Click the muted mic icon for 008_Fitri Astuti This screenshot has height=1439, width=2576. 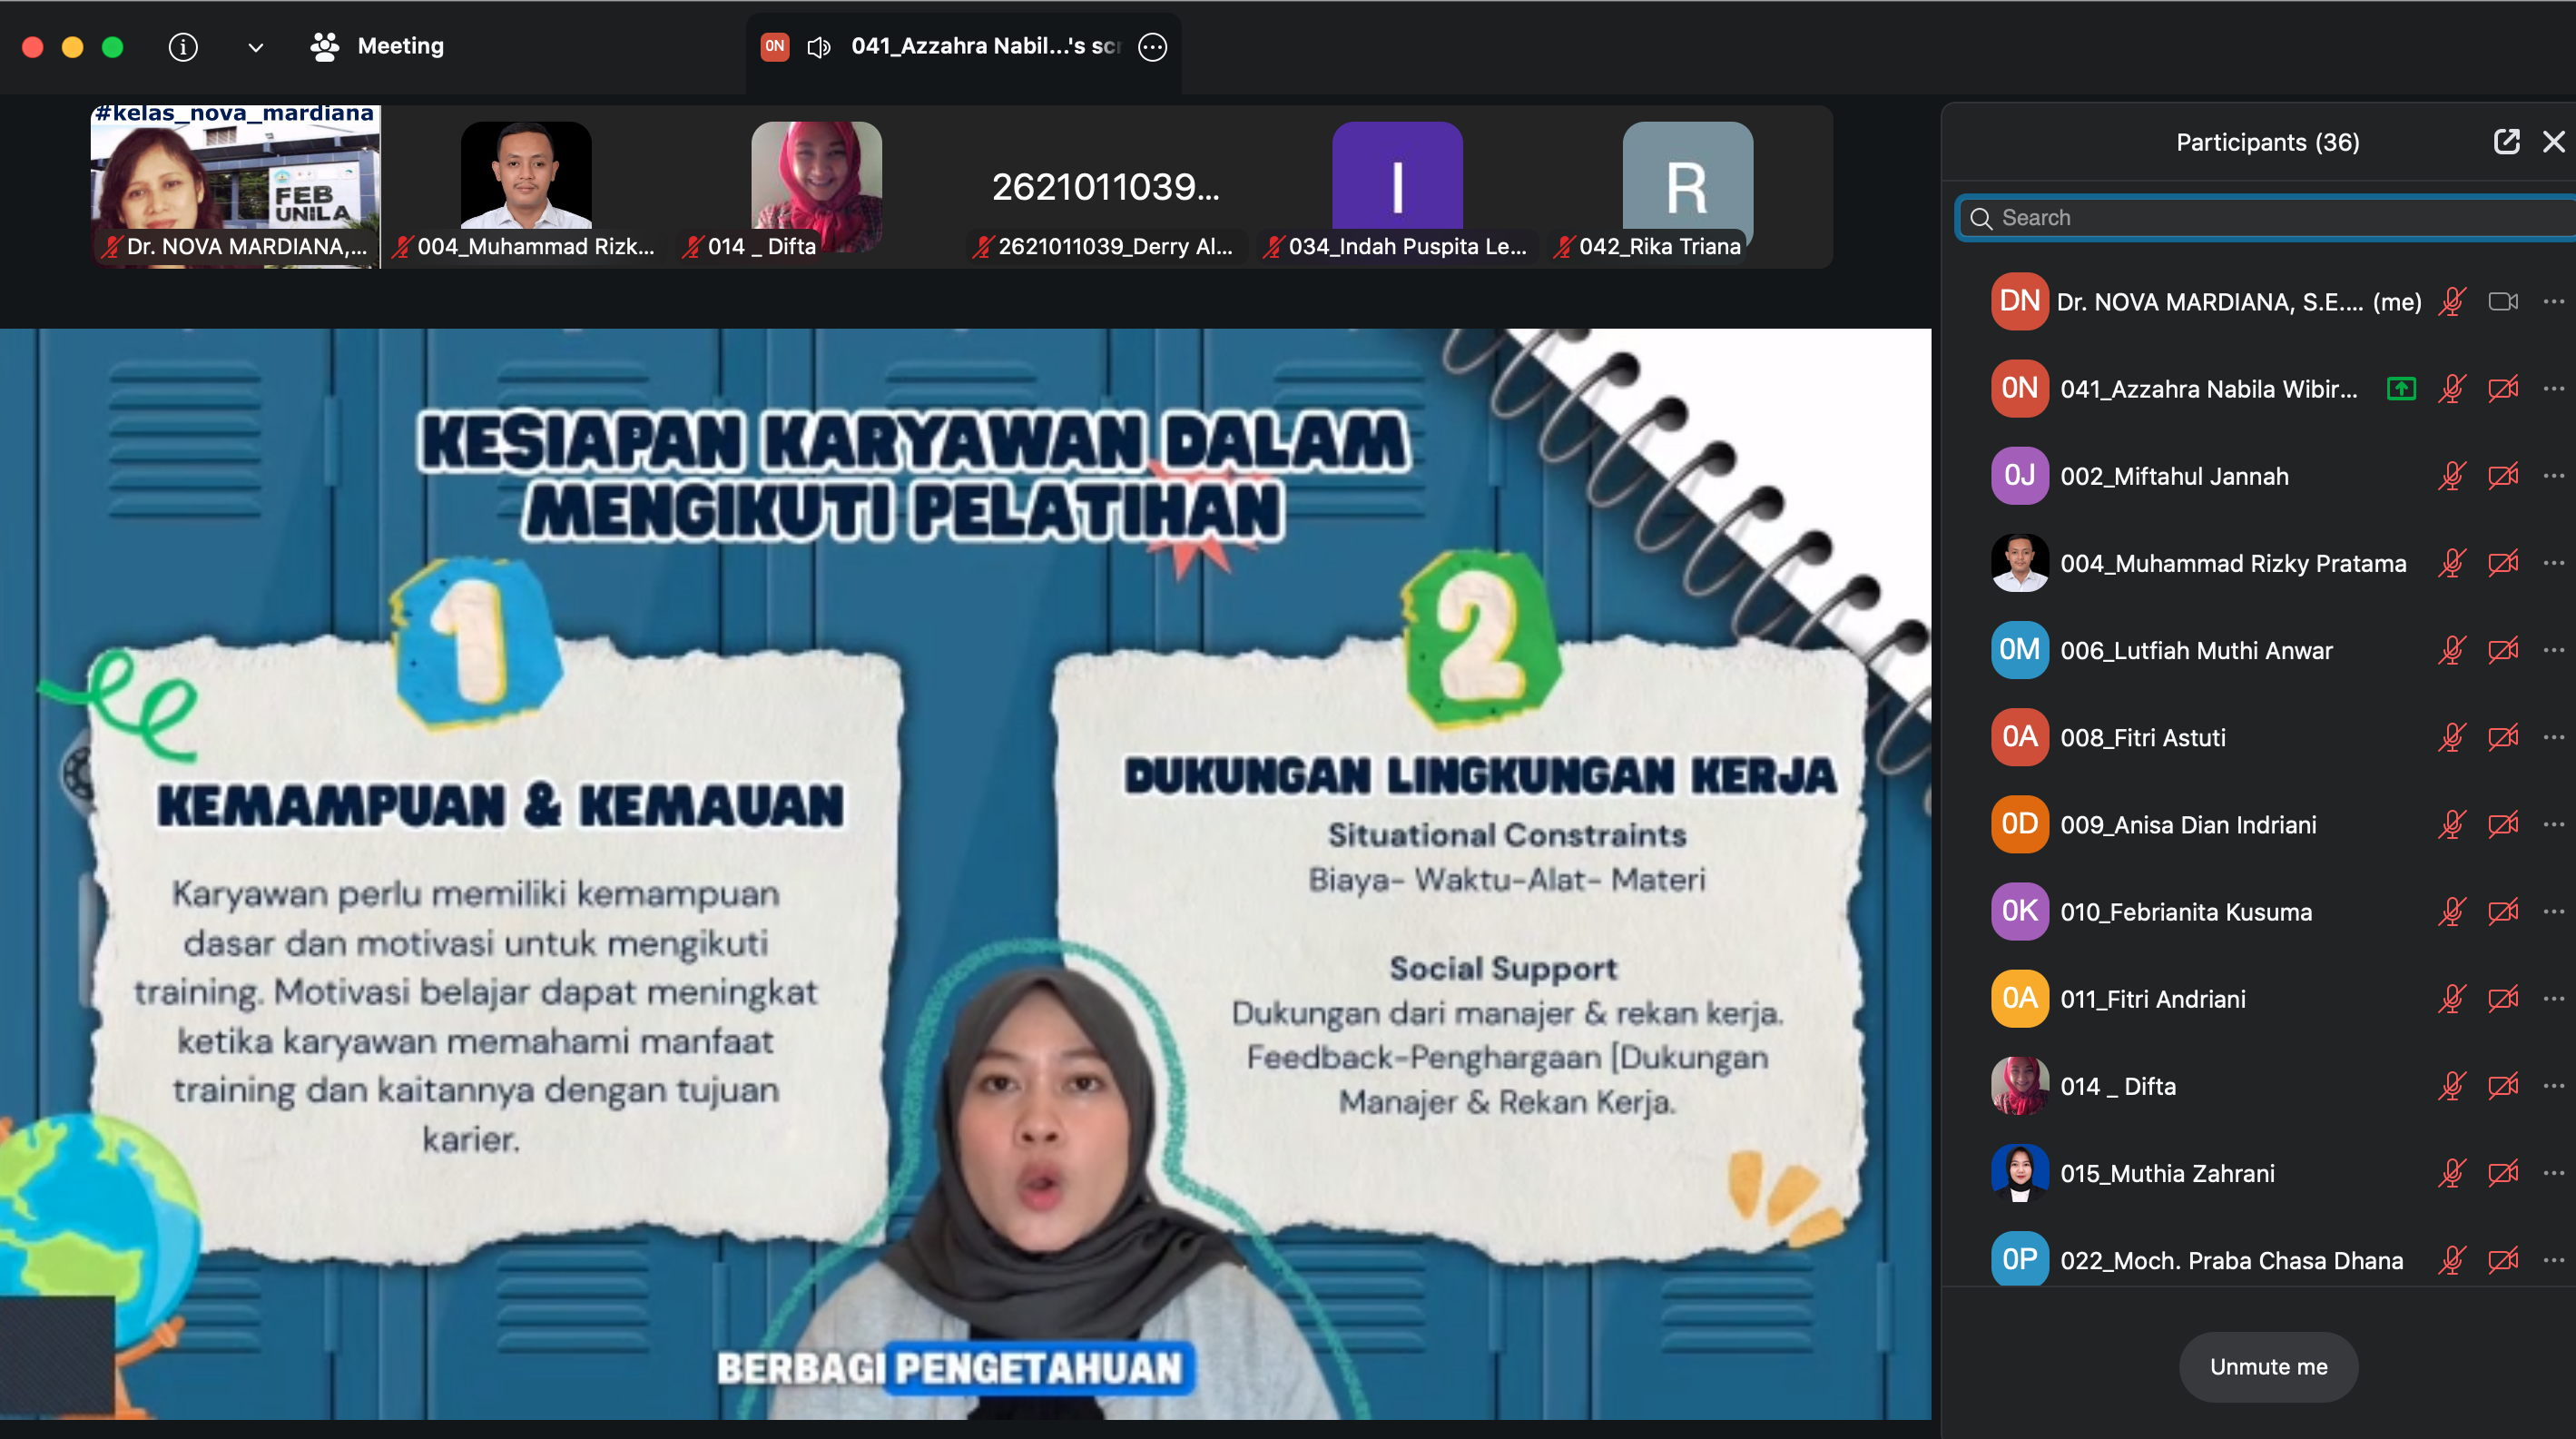pos(2452,737)
